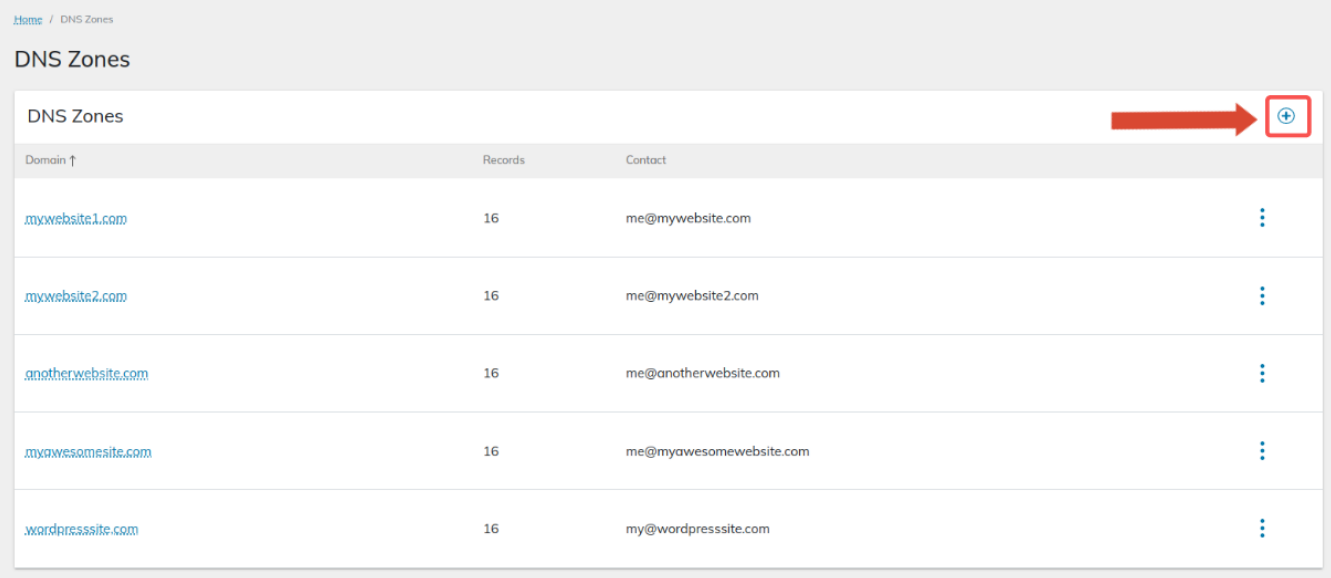Click records count 16 for mywebsite1.com

(491, 218)
